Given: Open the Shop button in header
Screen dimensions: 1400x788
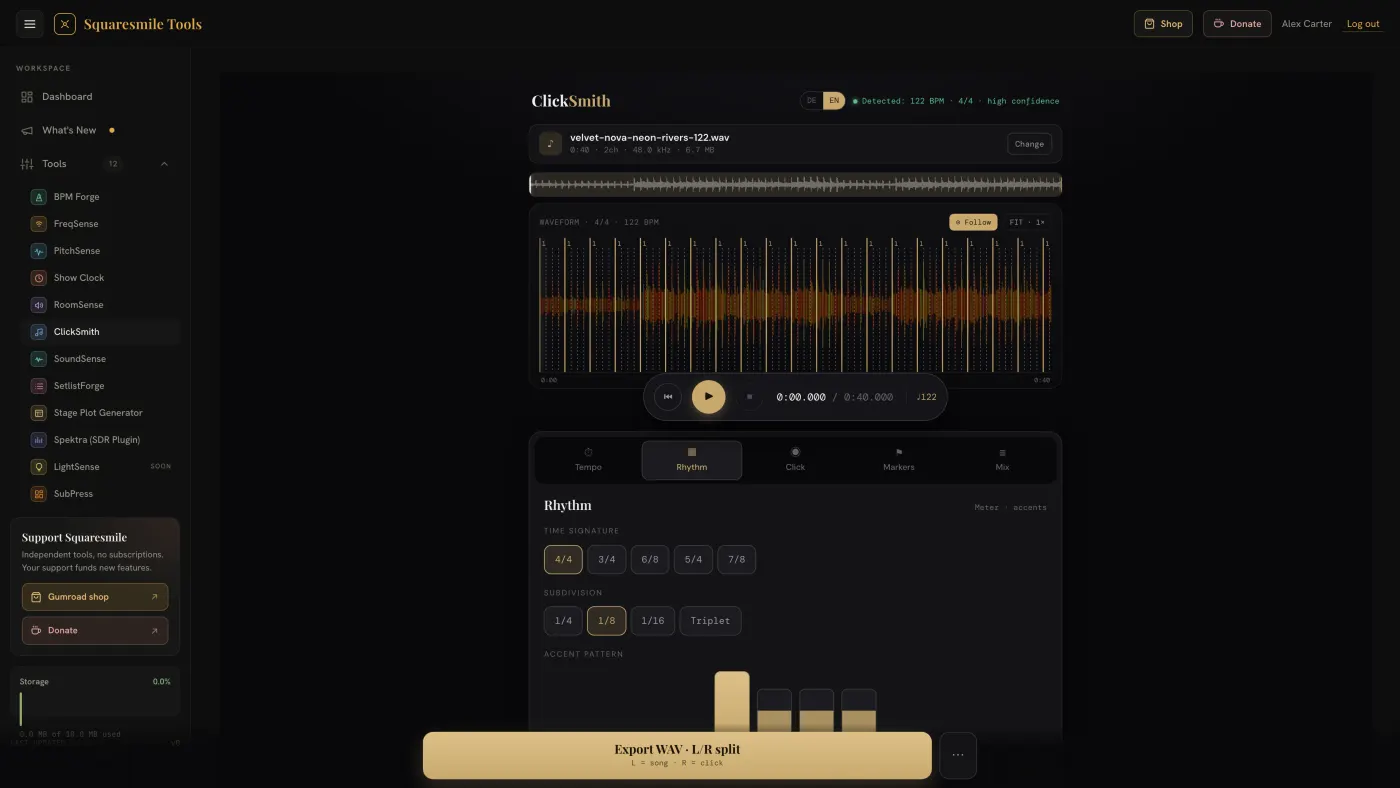Looking at the screenshot, I should [x=1163, y=24].
